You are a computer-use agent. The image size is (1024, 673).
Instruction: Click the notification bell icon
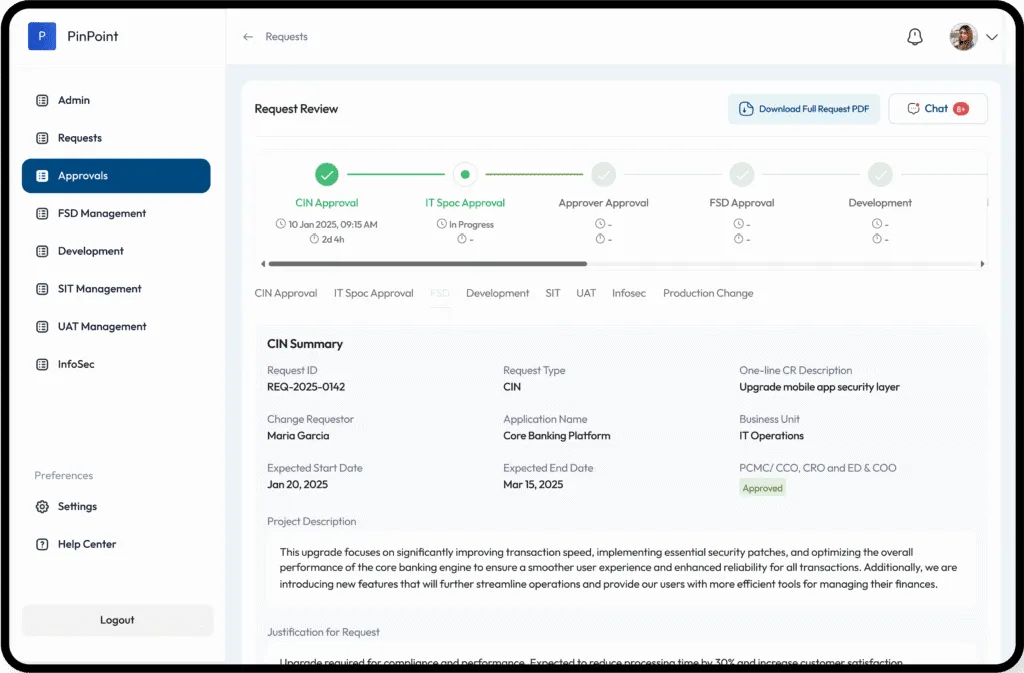click(x=914, y=37)
